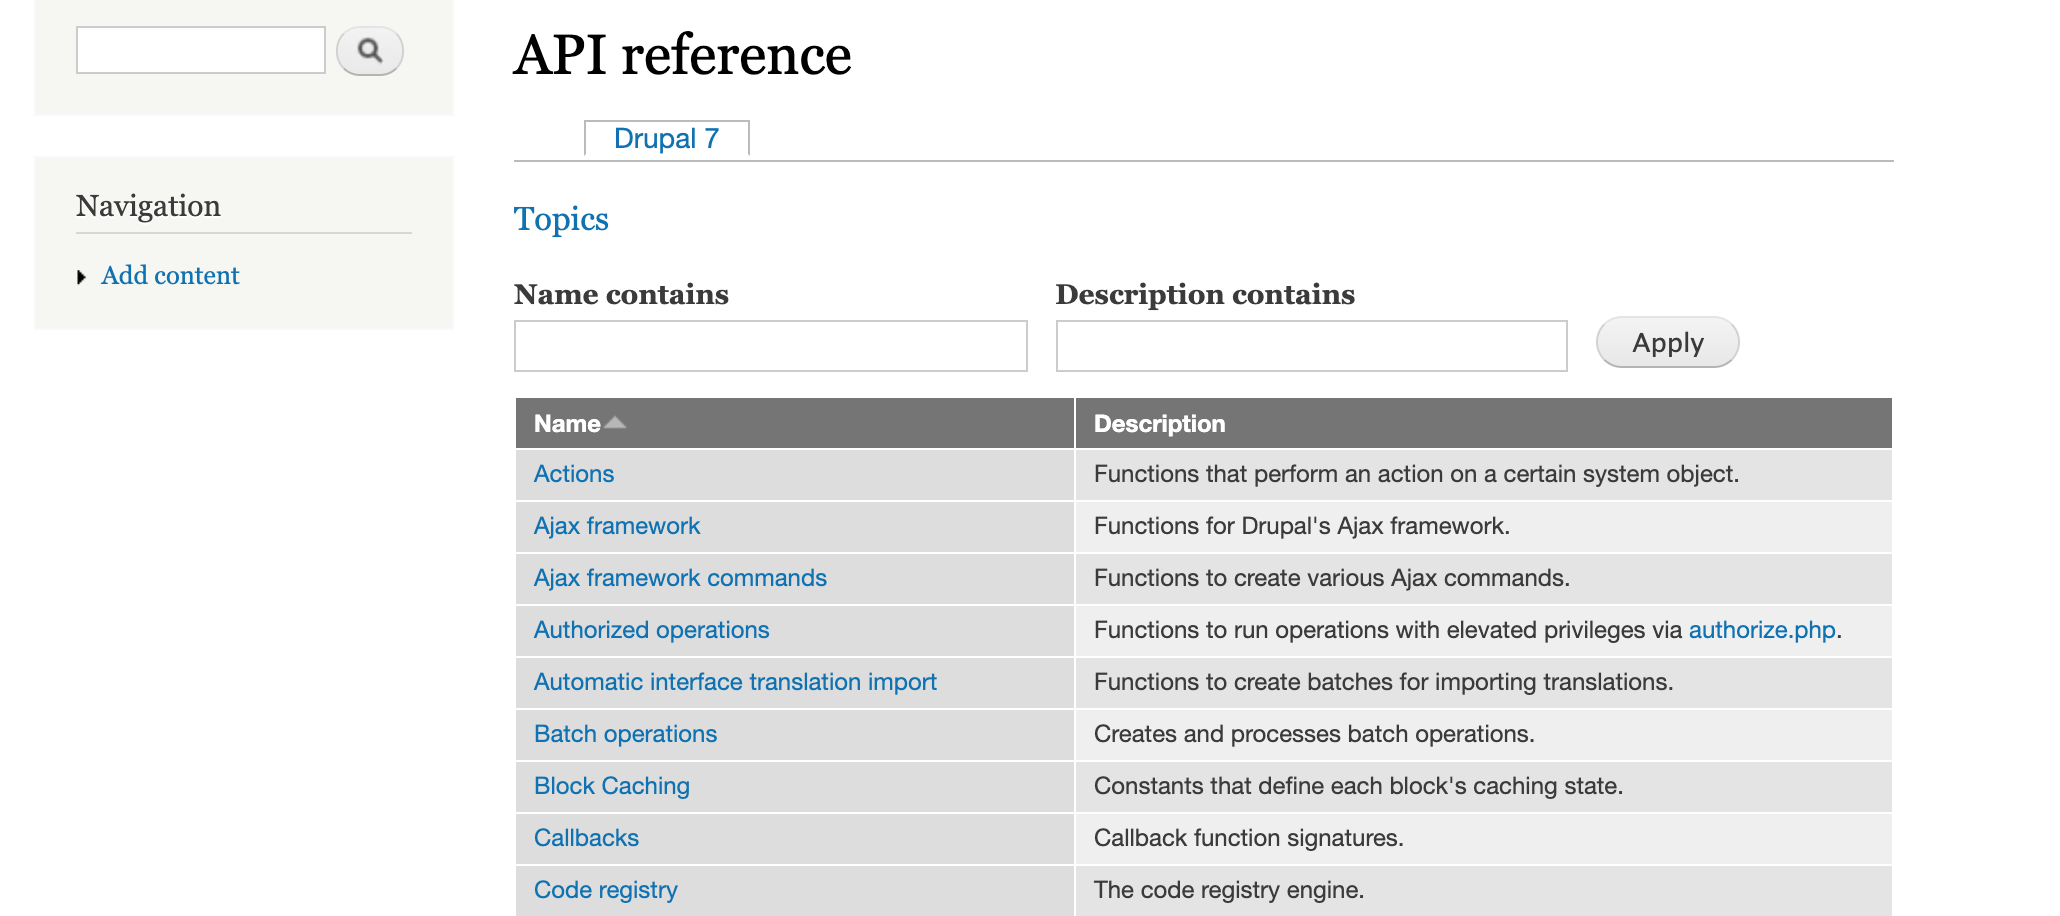Image resolution: width=2060 pixels, height=916 pixels.
Task: Open the Actions topic link
Action: point(574,474)
